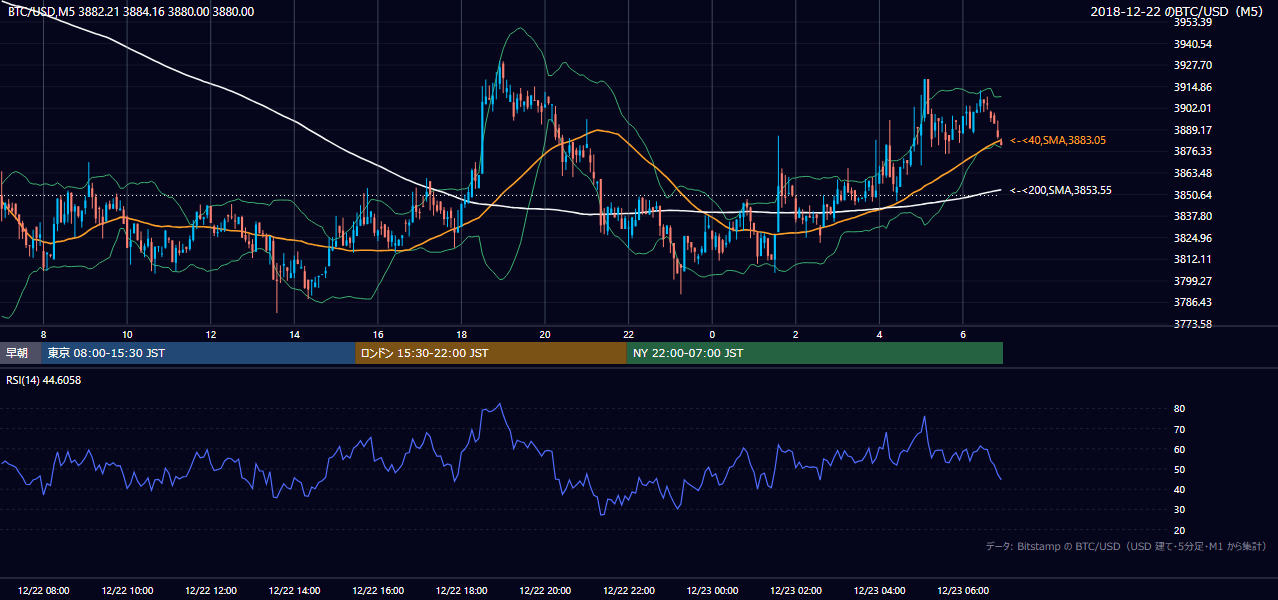Click the 12/22 18:00 date label
Screen dimensions: 1278x600
[462, 591]
